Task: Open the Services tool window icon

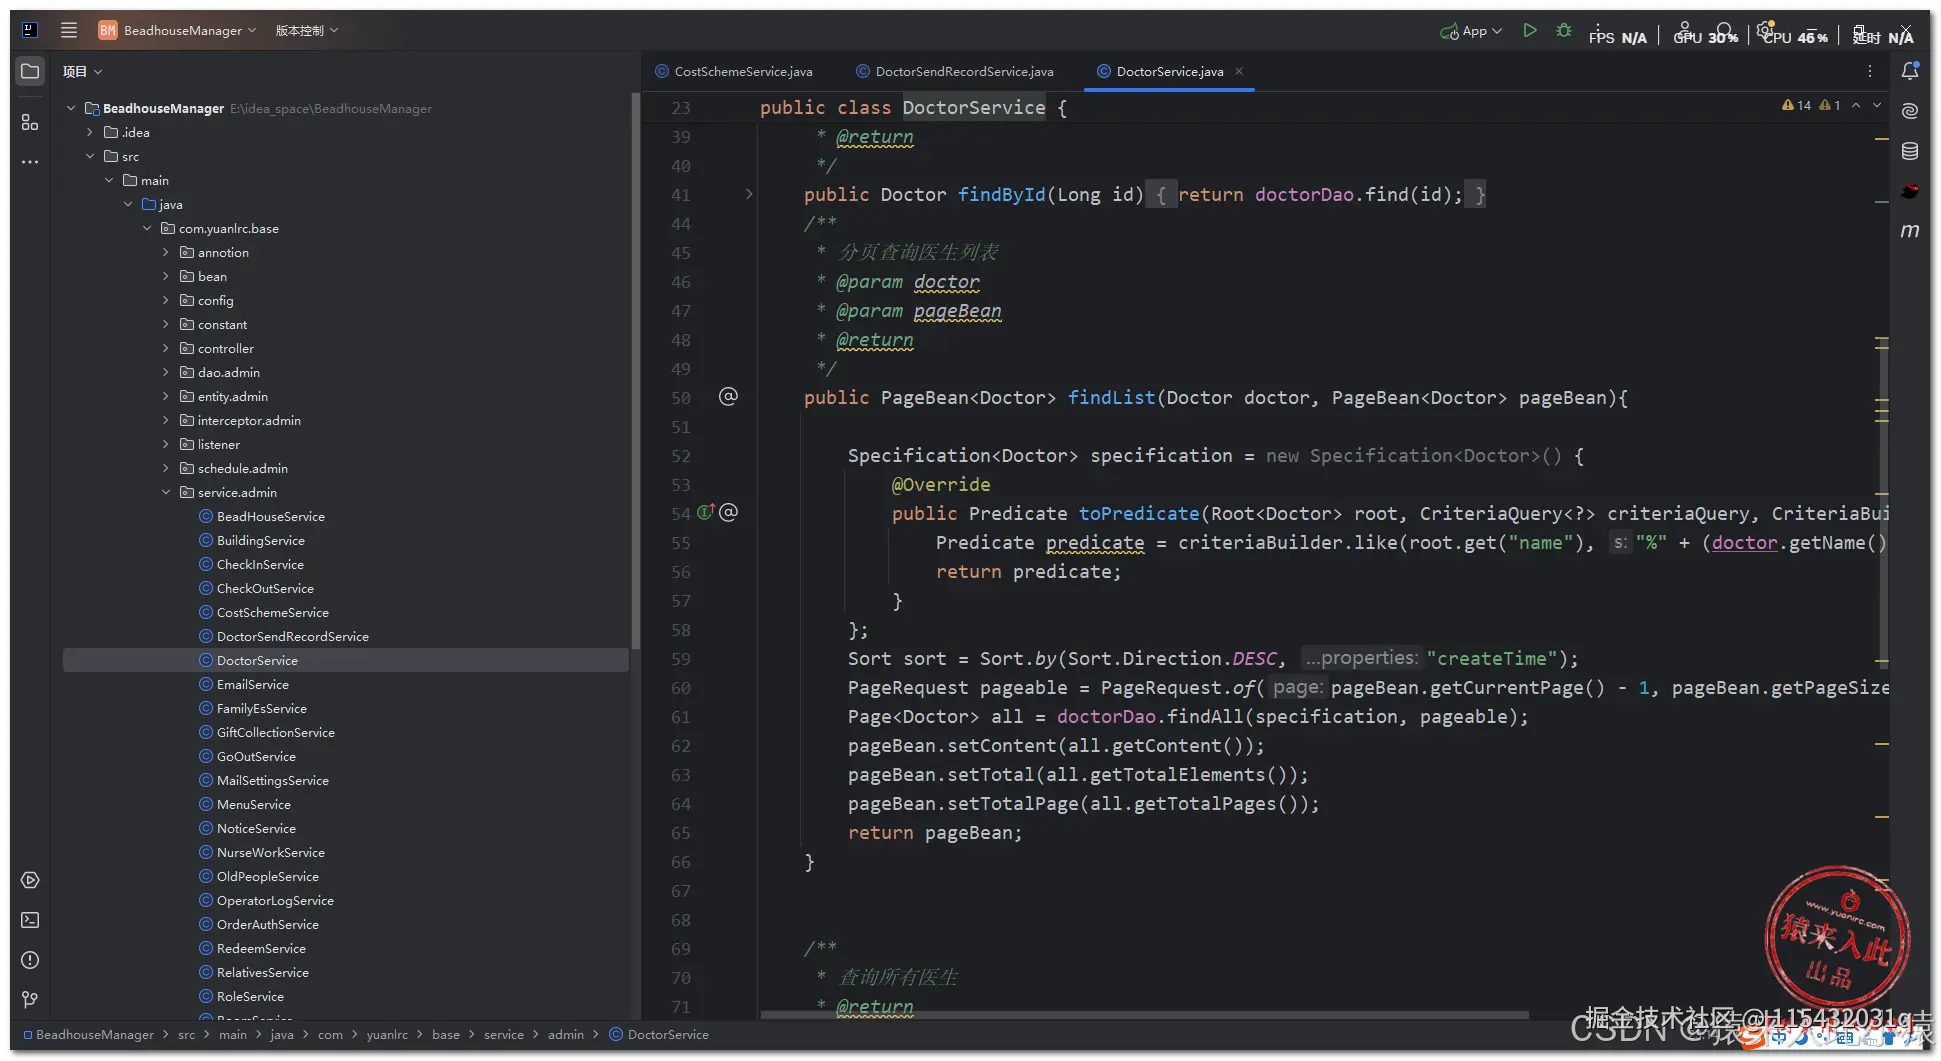Action: [x=30, y=880]
